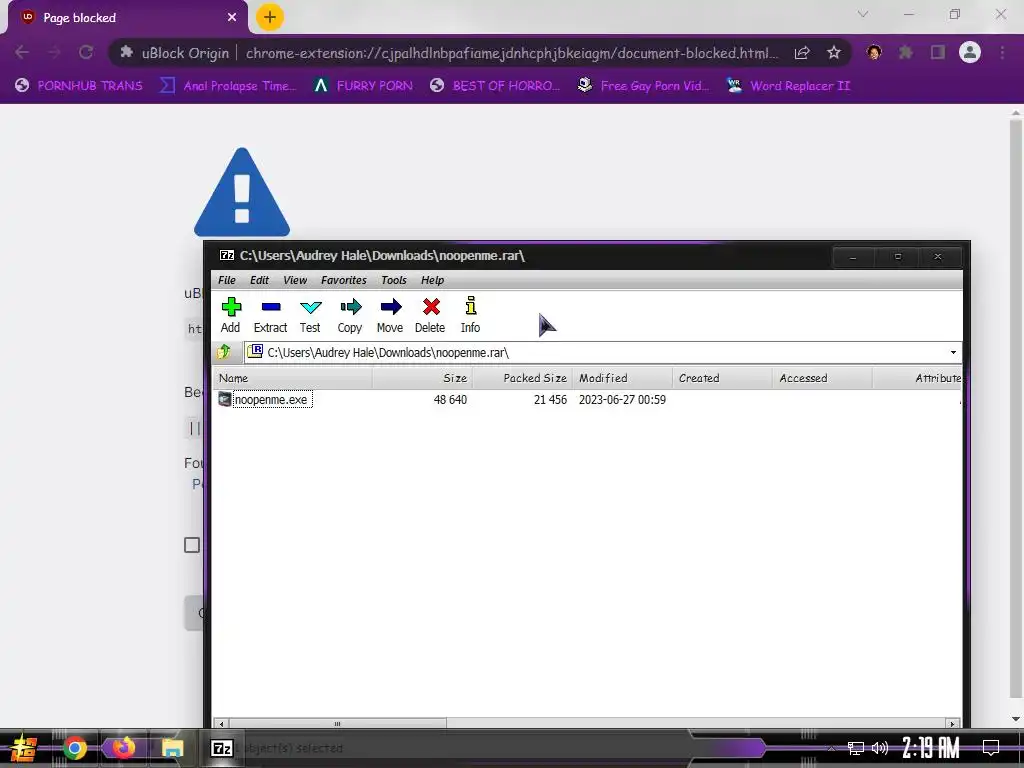The width and height of the screenshot is (1024, 768).
Task: Launch Firefox from the taskbar
Action: [123, 747]
